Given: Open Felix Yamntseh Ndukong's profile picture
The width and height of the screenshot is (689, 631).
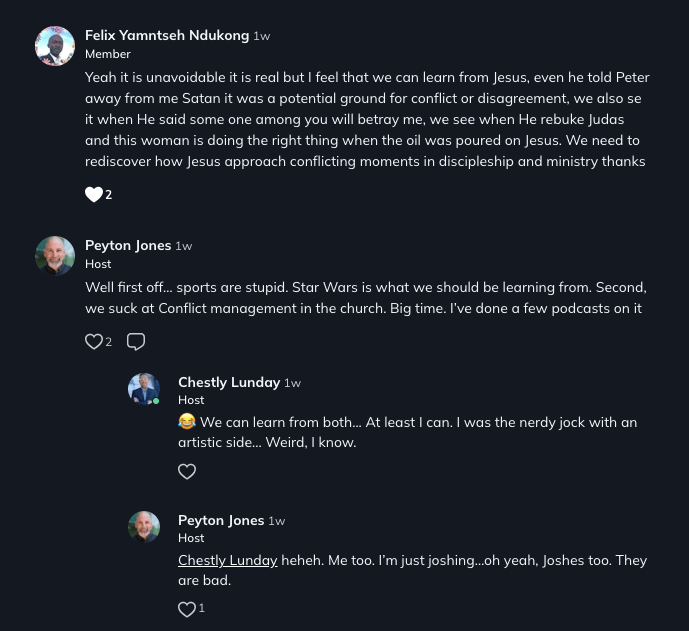Looking at the screenshot, I should click(x=55, y=46).
